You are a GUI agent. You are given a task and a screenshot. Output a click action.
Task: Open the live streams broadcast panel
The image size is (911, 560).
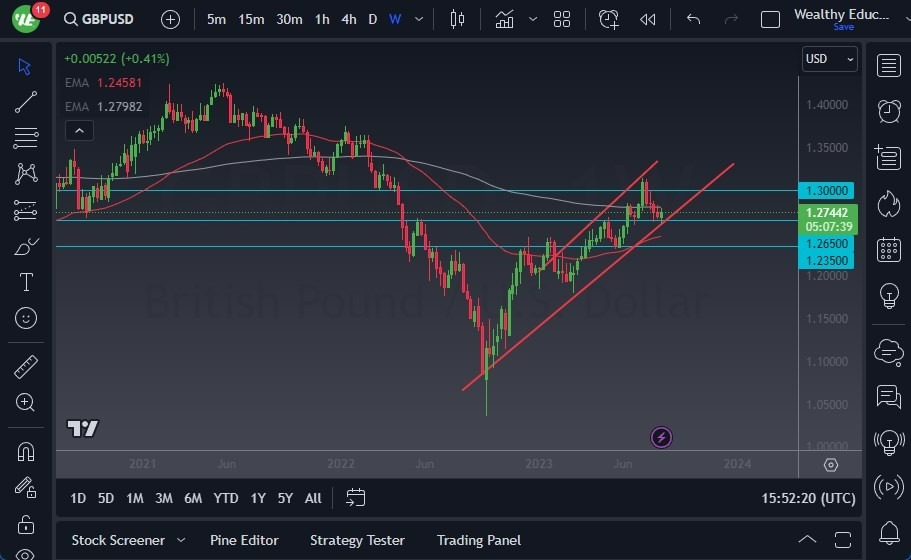point(889,487)
